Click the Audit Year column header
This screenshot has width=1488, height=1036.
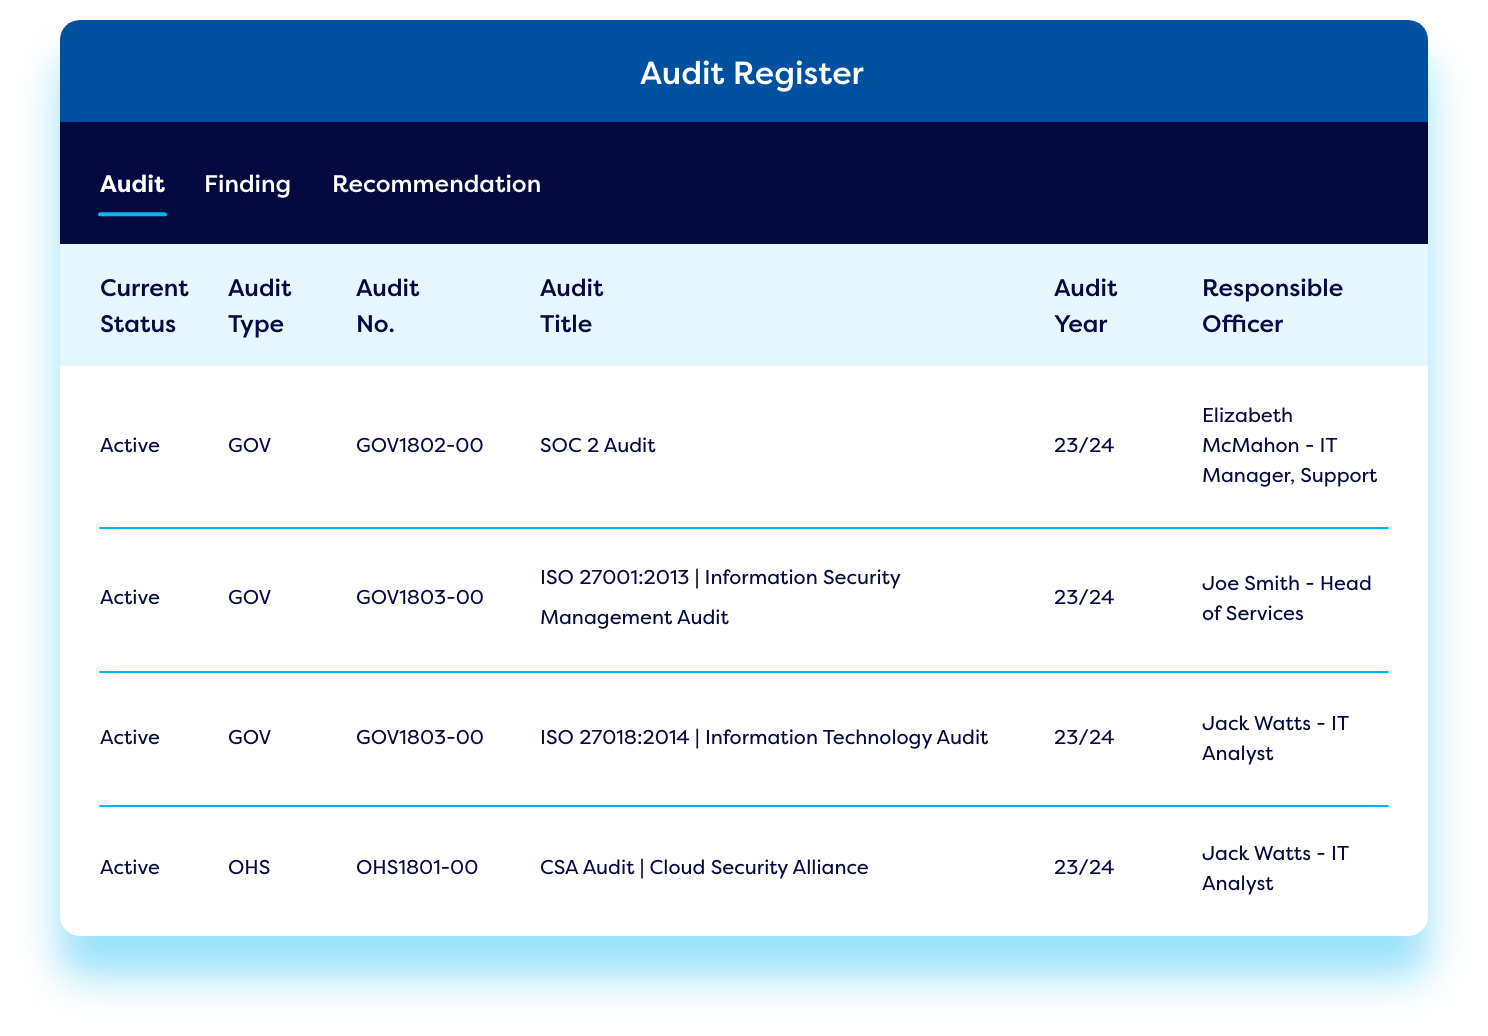click(x=1085, y=306)
